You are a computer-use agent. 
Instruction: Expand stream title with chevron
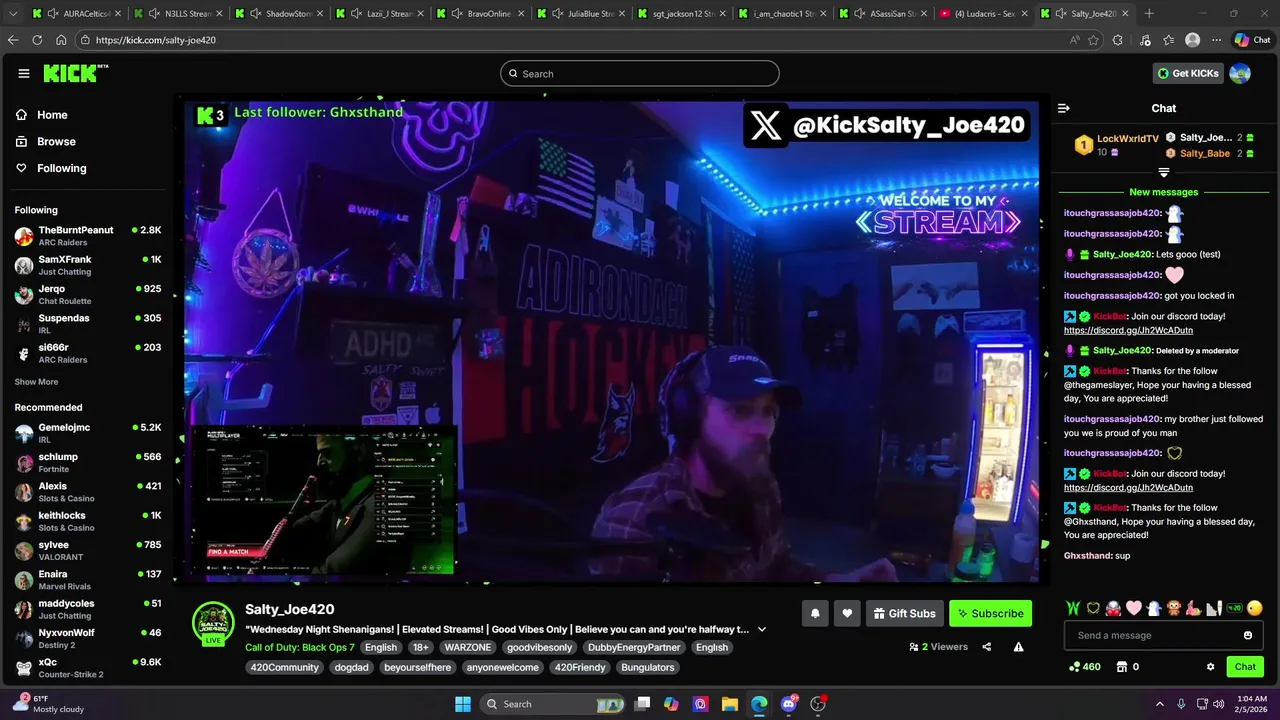(x=762, y=629)
